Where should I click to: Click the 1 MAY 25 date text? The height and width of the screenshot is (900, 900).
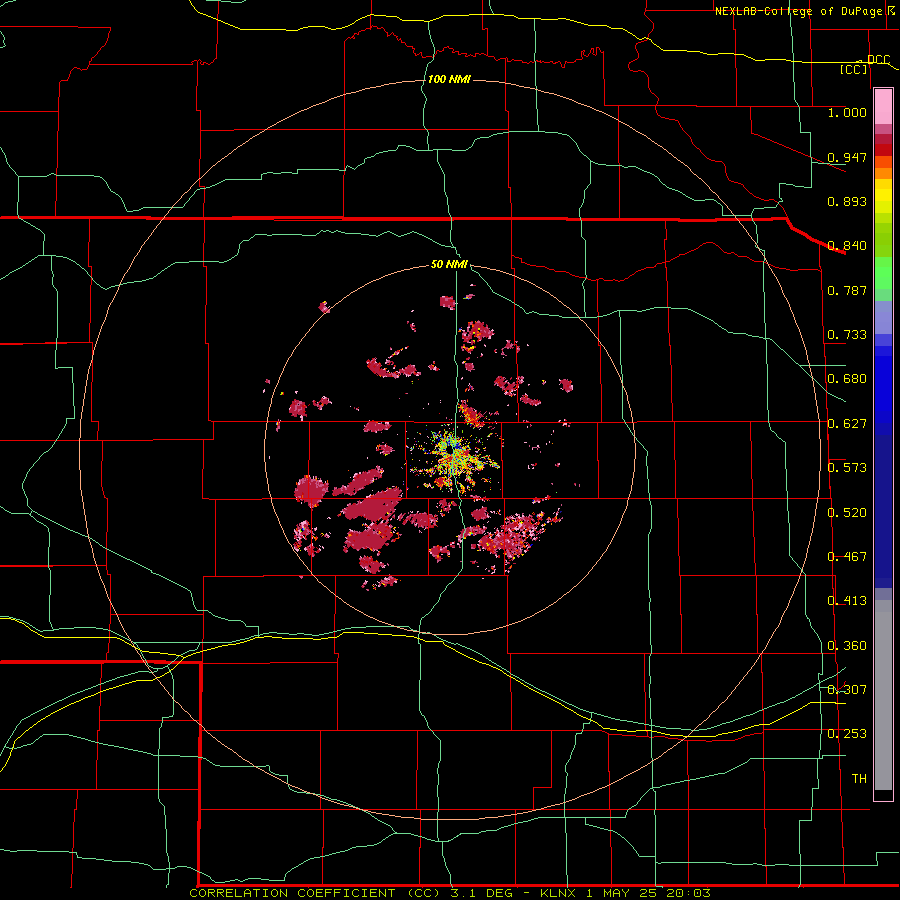[621, 893]
